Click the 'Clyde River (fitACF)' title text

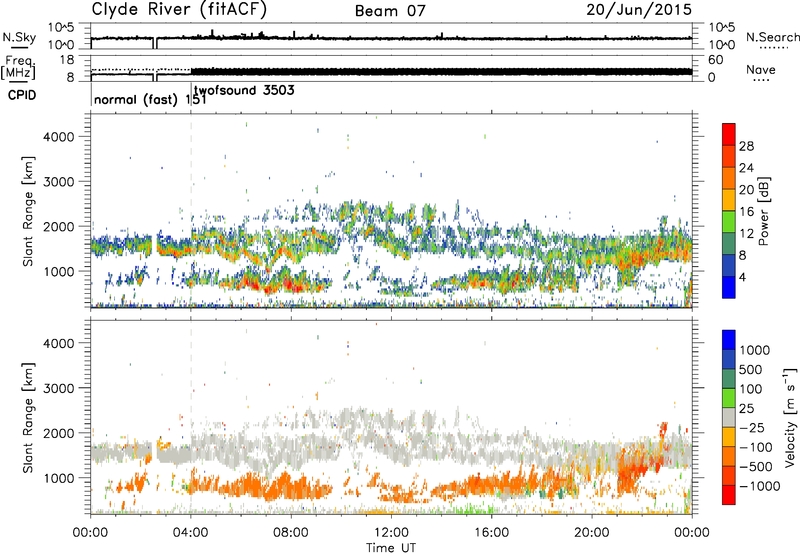[179, 9]
